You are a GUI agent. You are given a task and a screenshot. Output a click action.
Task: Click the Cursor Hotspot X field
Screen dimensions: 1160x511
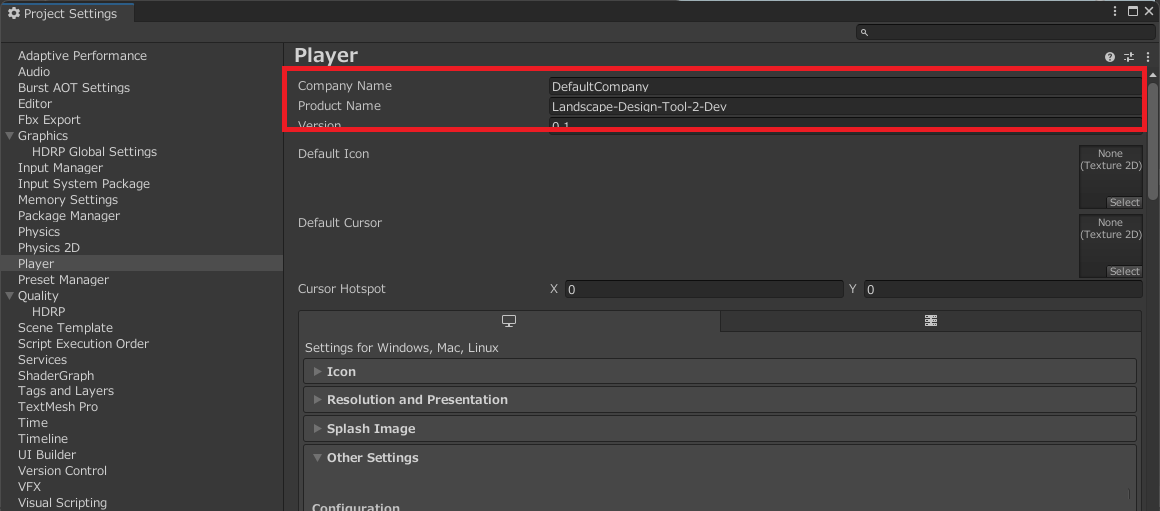(x=704, y=290)
